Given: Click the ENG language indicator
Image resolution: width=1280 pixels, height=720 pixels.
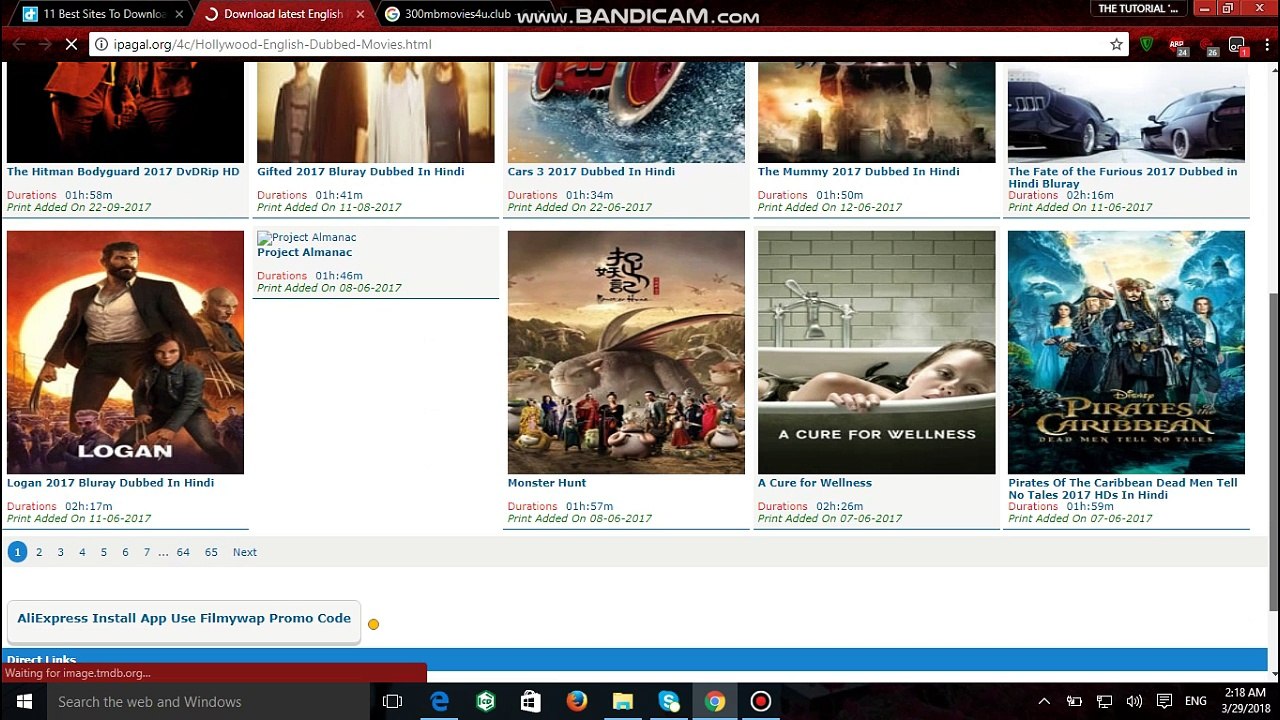Looking at the screenshot, I should click(1196, 701).
